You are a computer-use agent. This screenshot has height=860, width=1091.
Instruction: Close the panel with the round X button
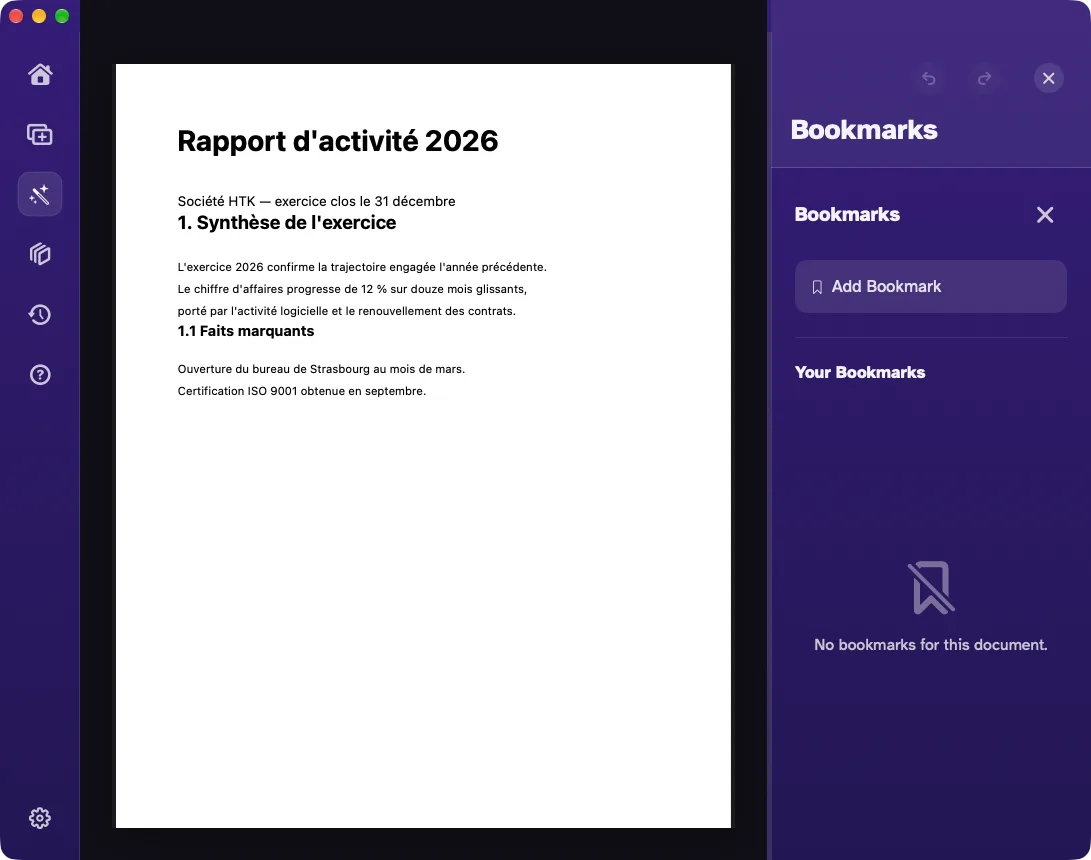click(x=1049, y=78)
